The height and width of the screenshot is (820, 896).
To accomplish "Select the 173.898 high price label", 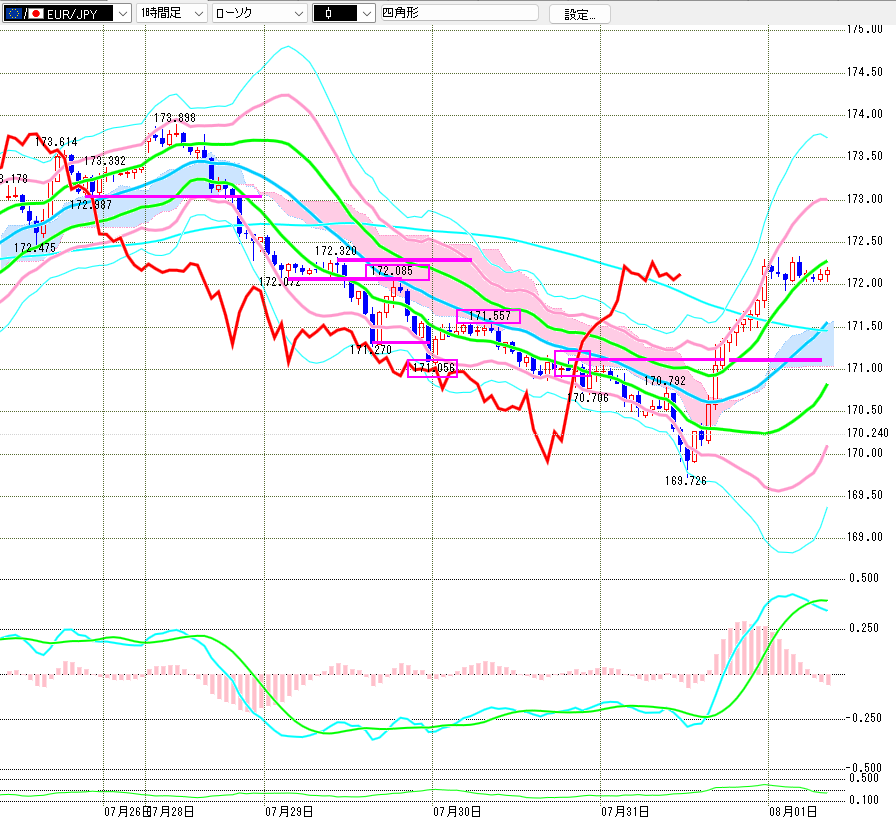I will pyautogui.click(x=175, y=118).
